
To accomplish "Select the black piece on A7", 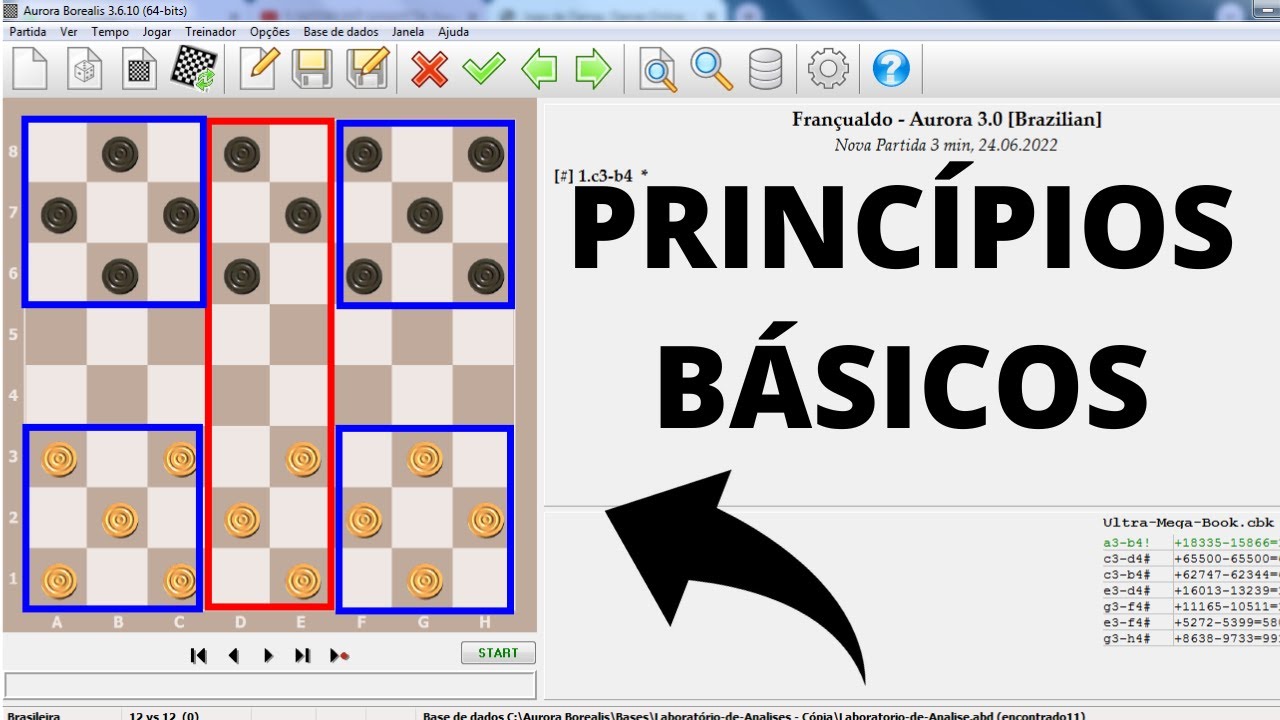I will click(58, 214).
